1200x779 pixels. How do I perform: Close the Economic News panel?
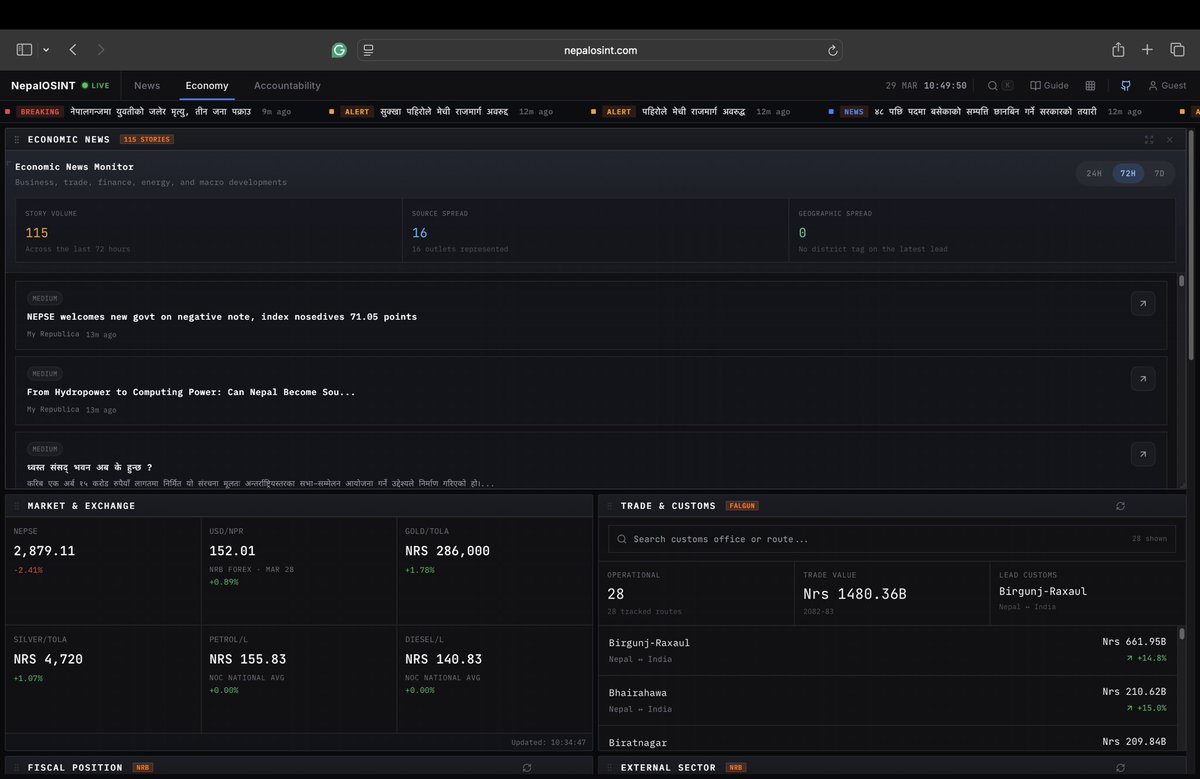pos(1169,139)
